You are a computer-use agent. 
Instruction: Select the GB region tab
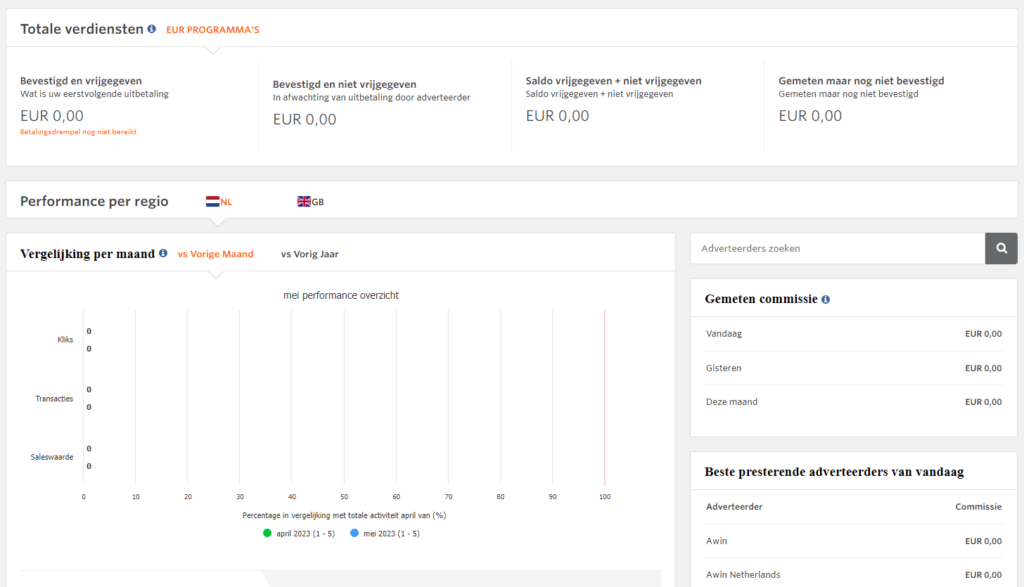(x=317, y=202)
